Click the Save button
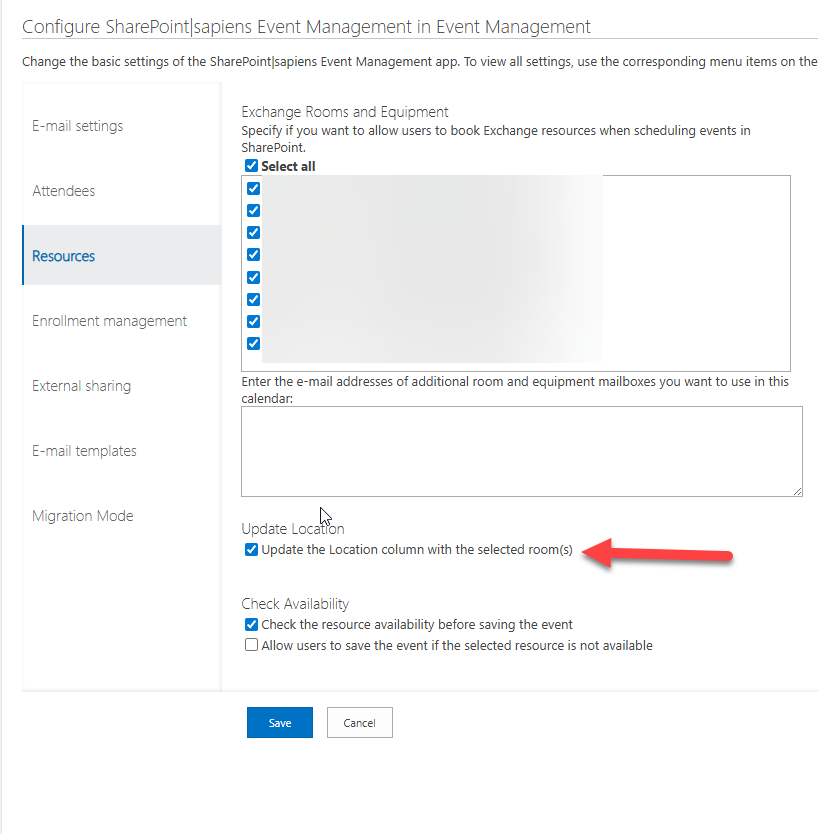The image size is (818, 834). coord(280,723)
